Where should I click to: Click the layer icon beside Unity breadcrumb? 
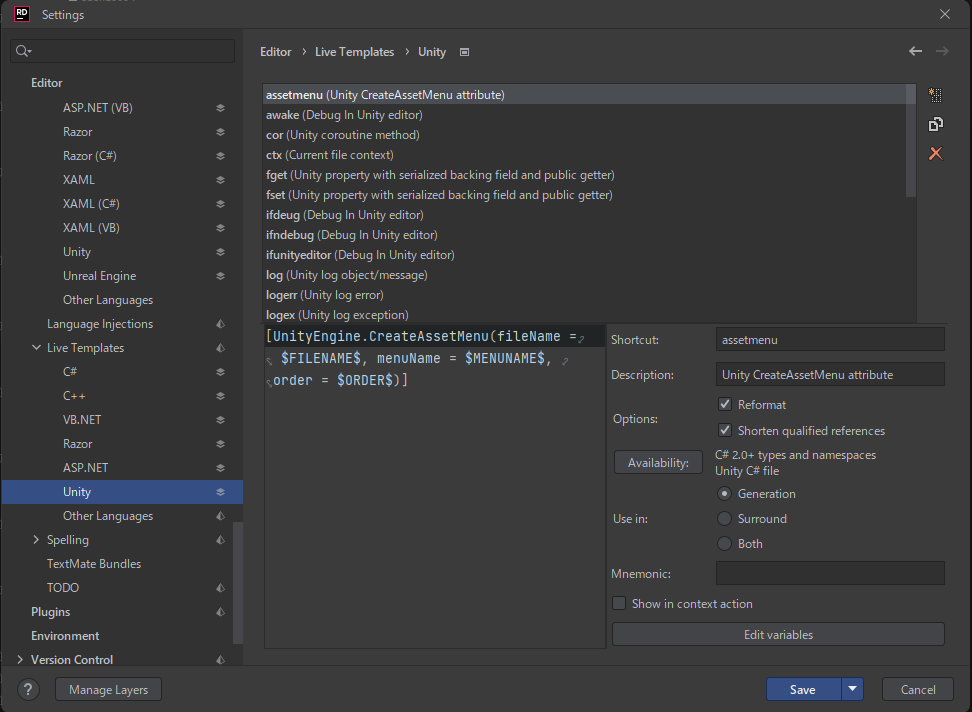464,52
